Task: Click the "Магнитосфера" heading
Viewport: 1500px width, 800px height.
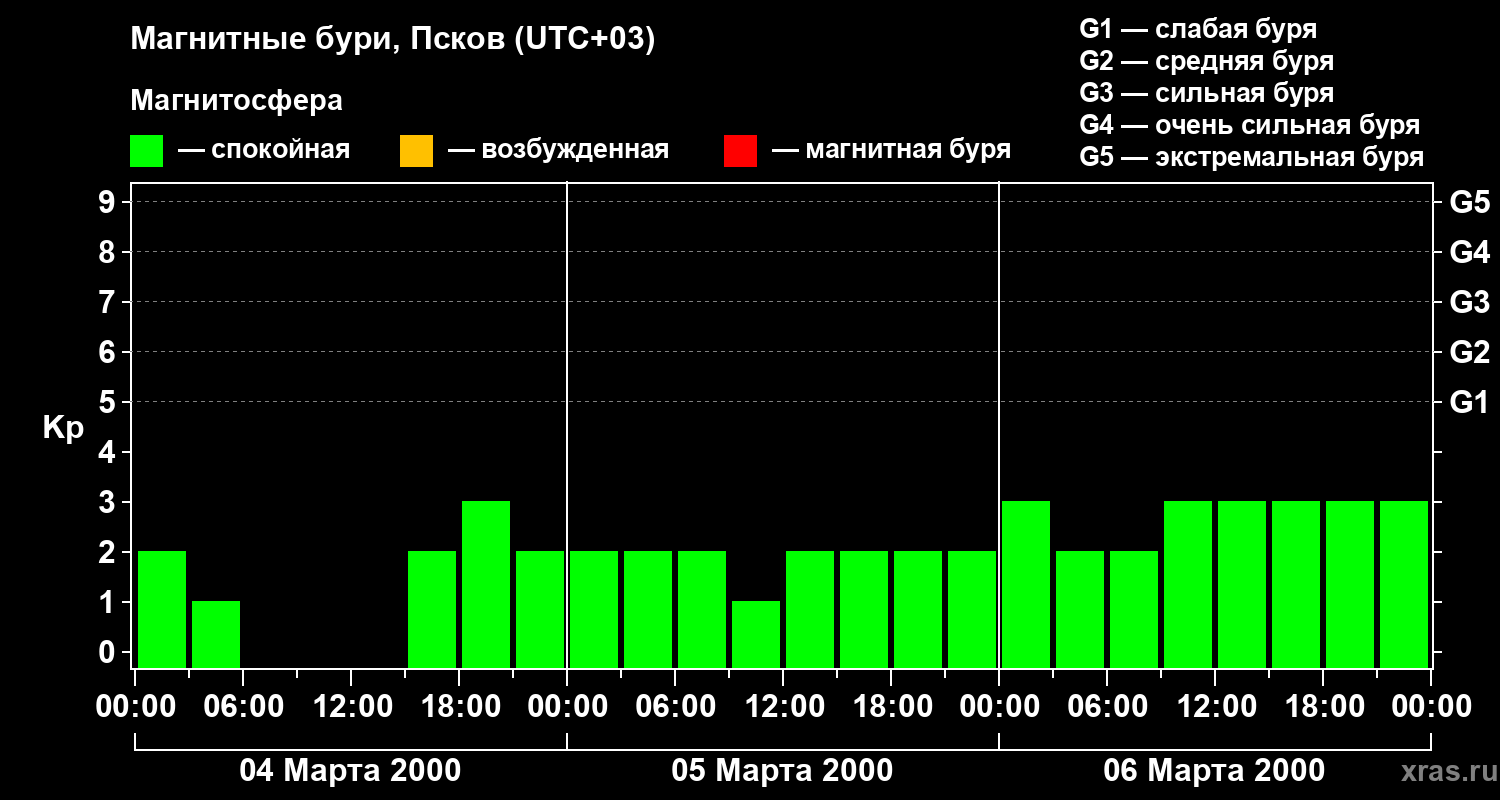Action: pyautogui.click(x=236, y=101)
